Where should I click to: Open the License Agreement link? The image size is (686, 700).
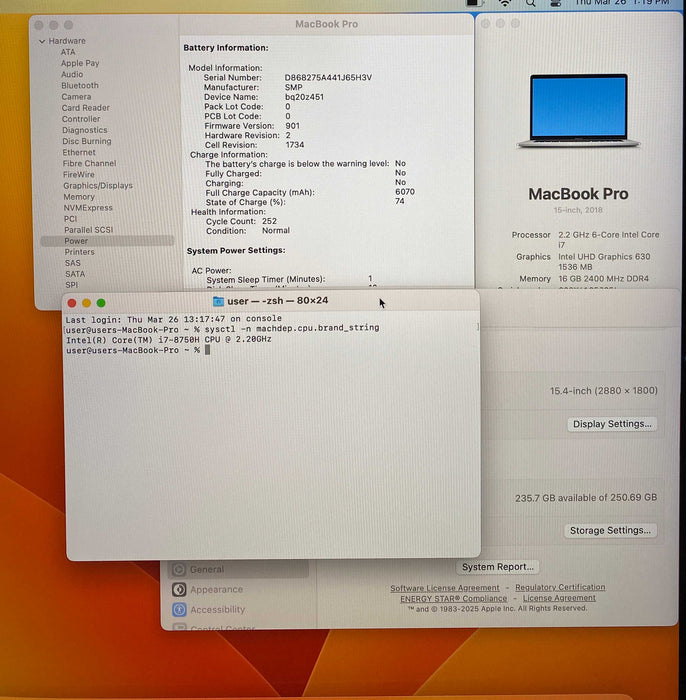[559, 598]
